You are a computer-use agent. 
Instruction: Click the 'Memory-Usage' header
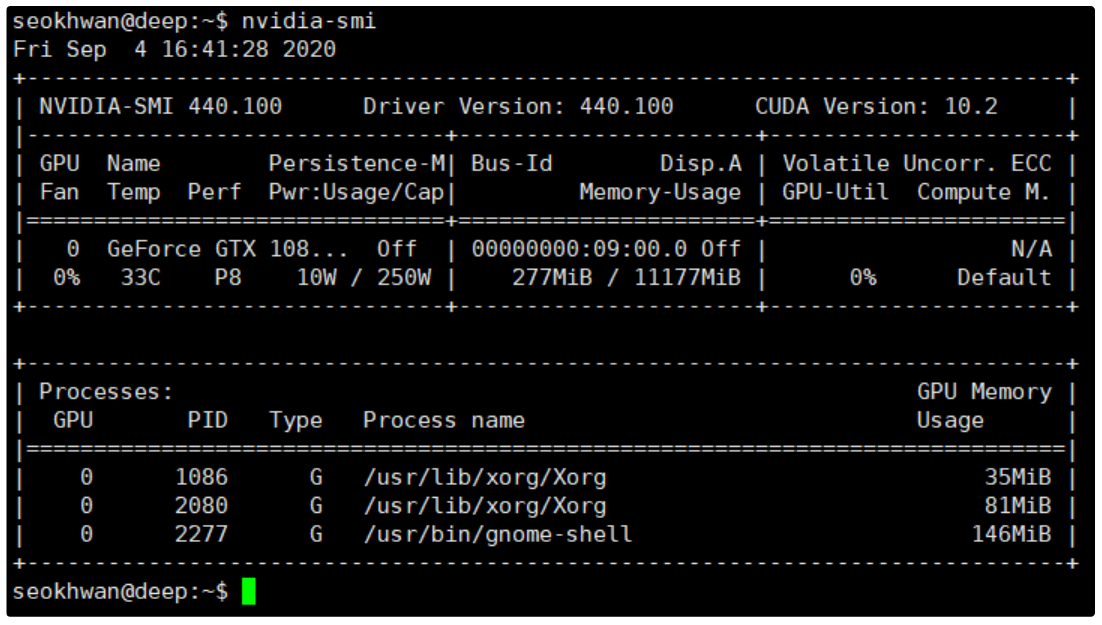pos(660,192)
